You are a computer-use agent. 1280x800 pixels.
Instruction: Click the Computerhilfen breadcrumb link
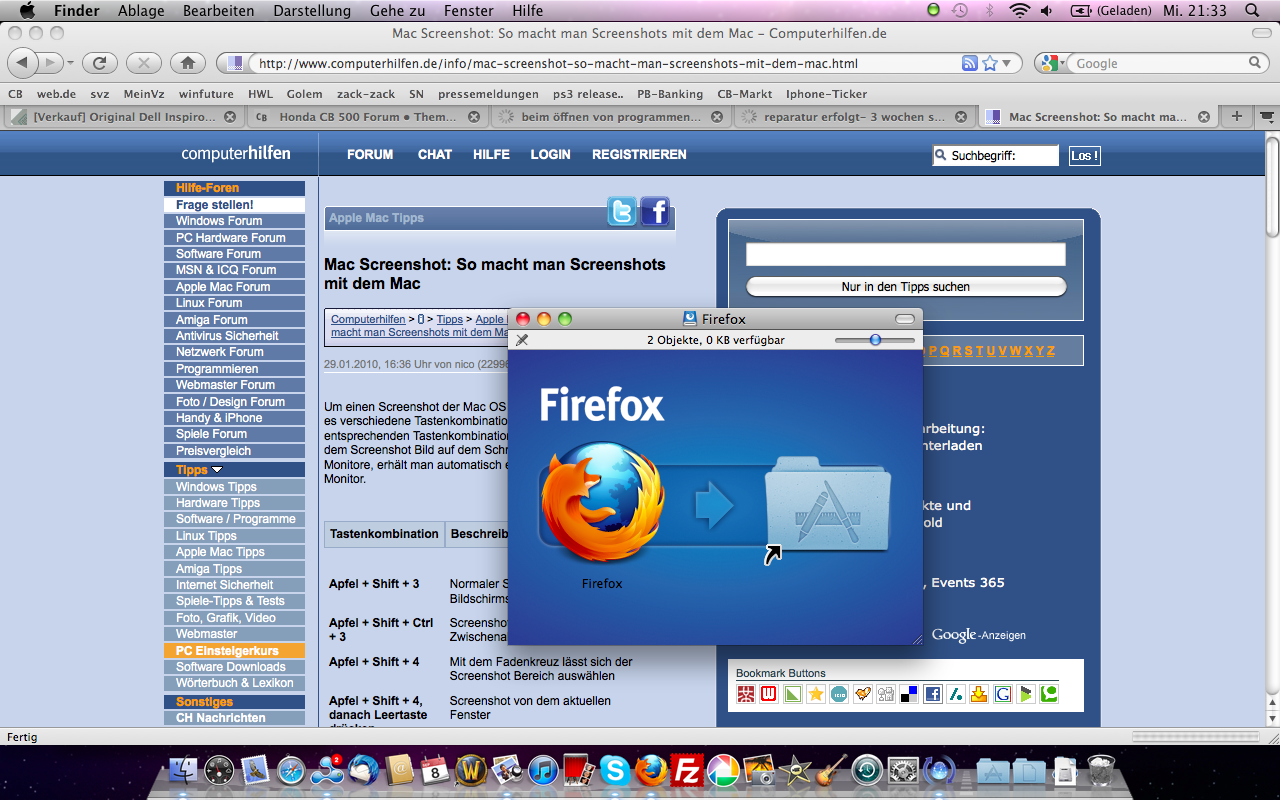368,320
